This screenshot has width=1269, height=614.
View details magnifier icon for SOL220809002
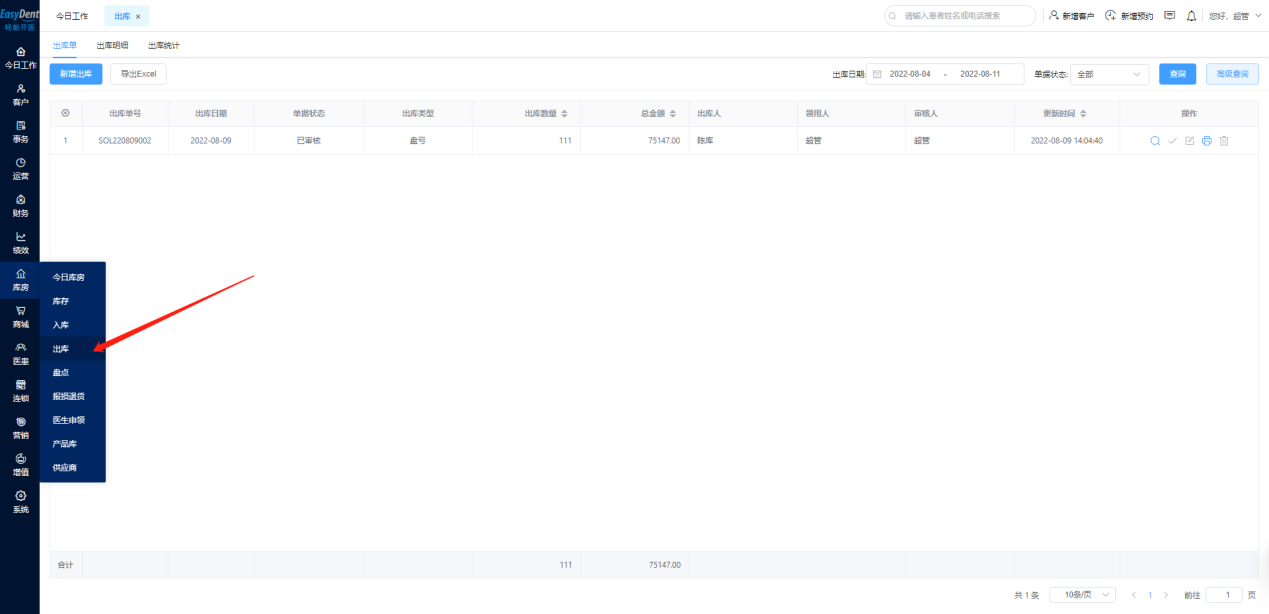[1155, 141]
